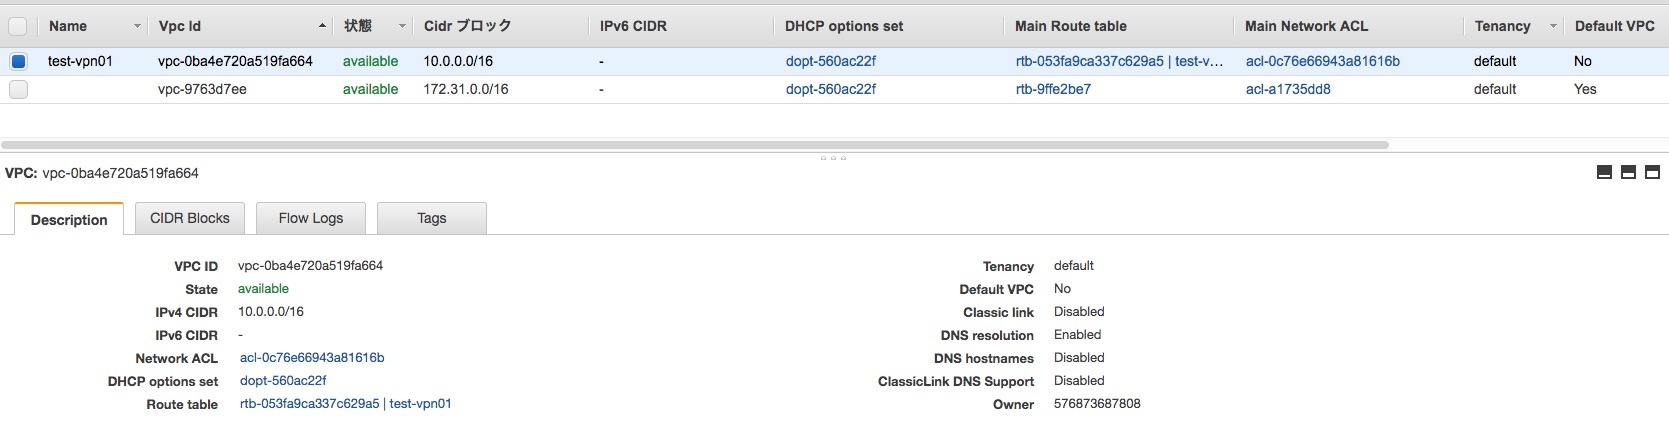Collapse details pane using the bottom-bar layout icon
Viewport: 1669px width, 440px height.
click(x=1604, y=173)
